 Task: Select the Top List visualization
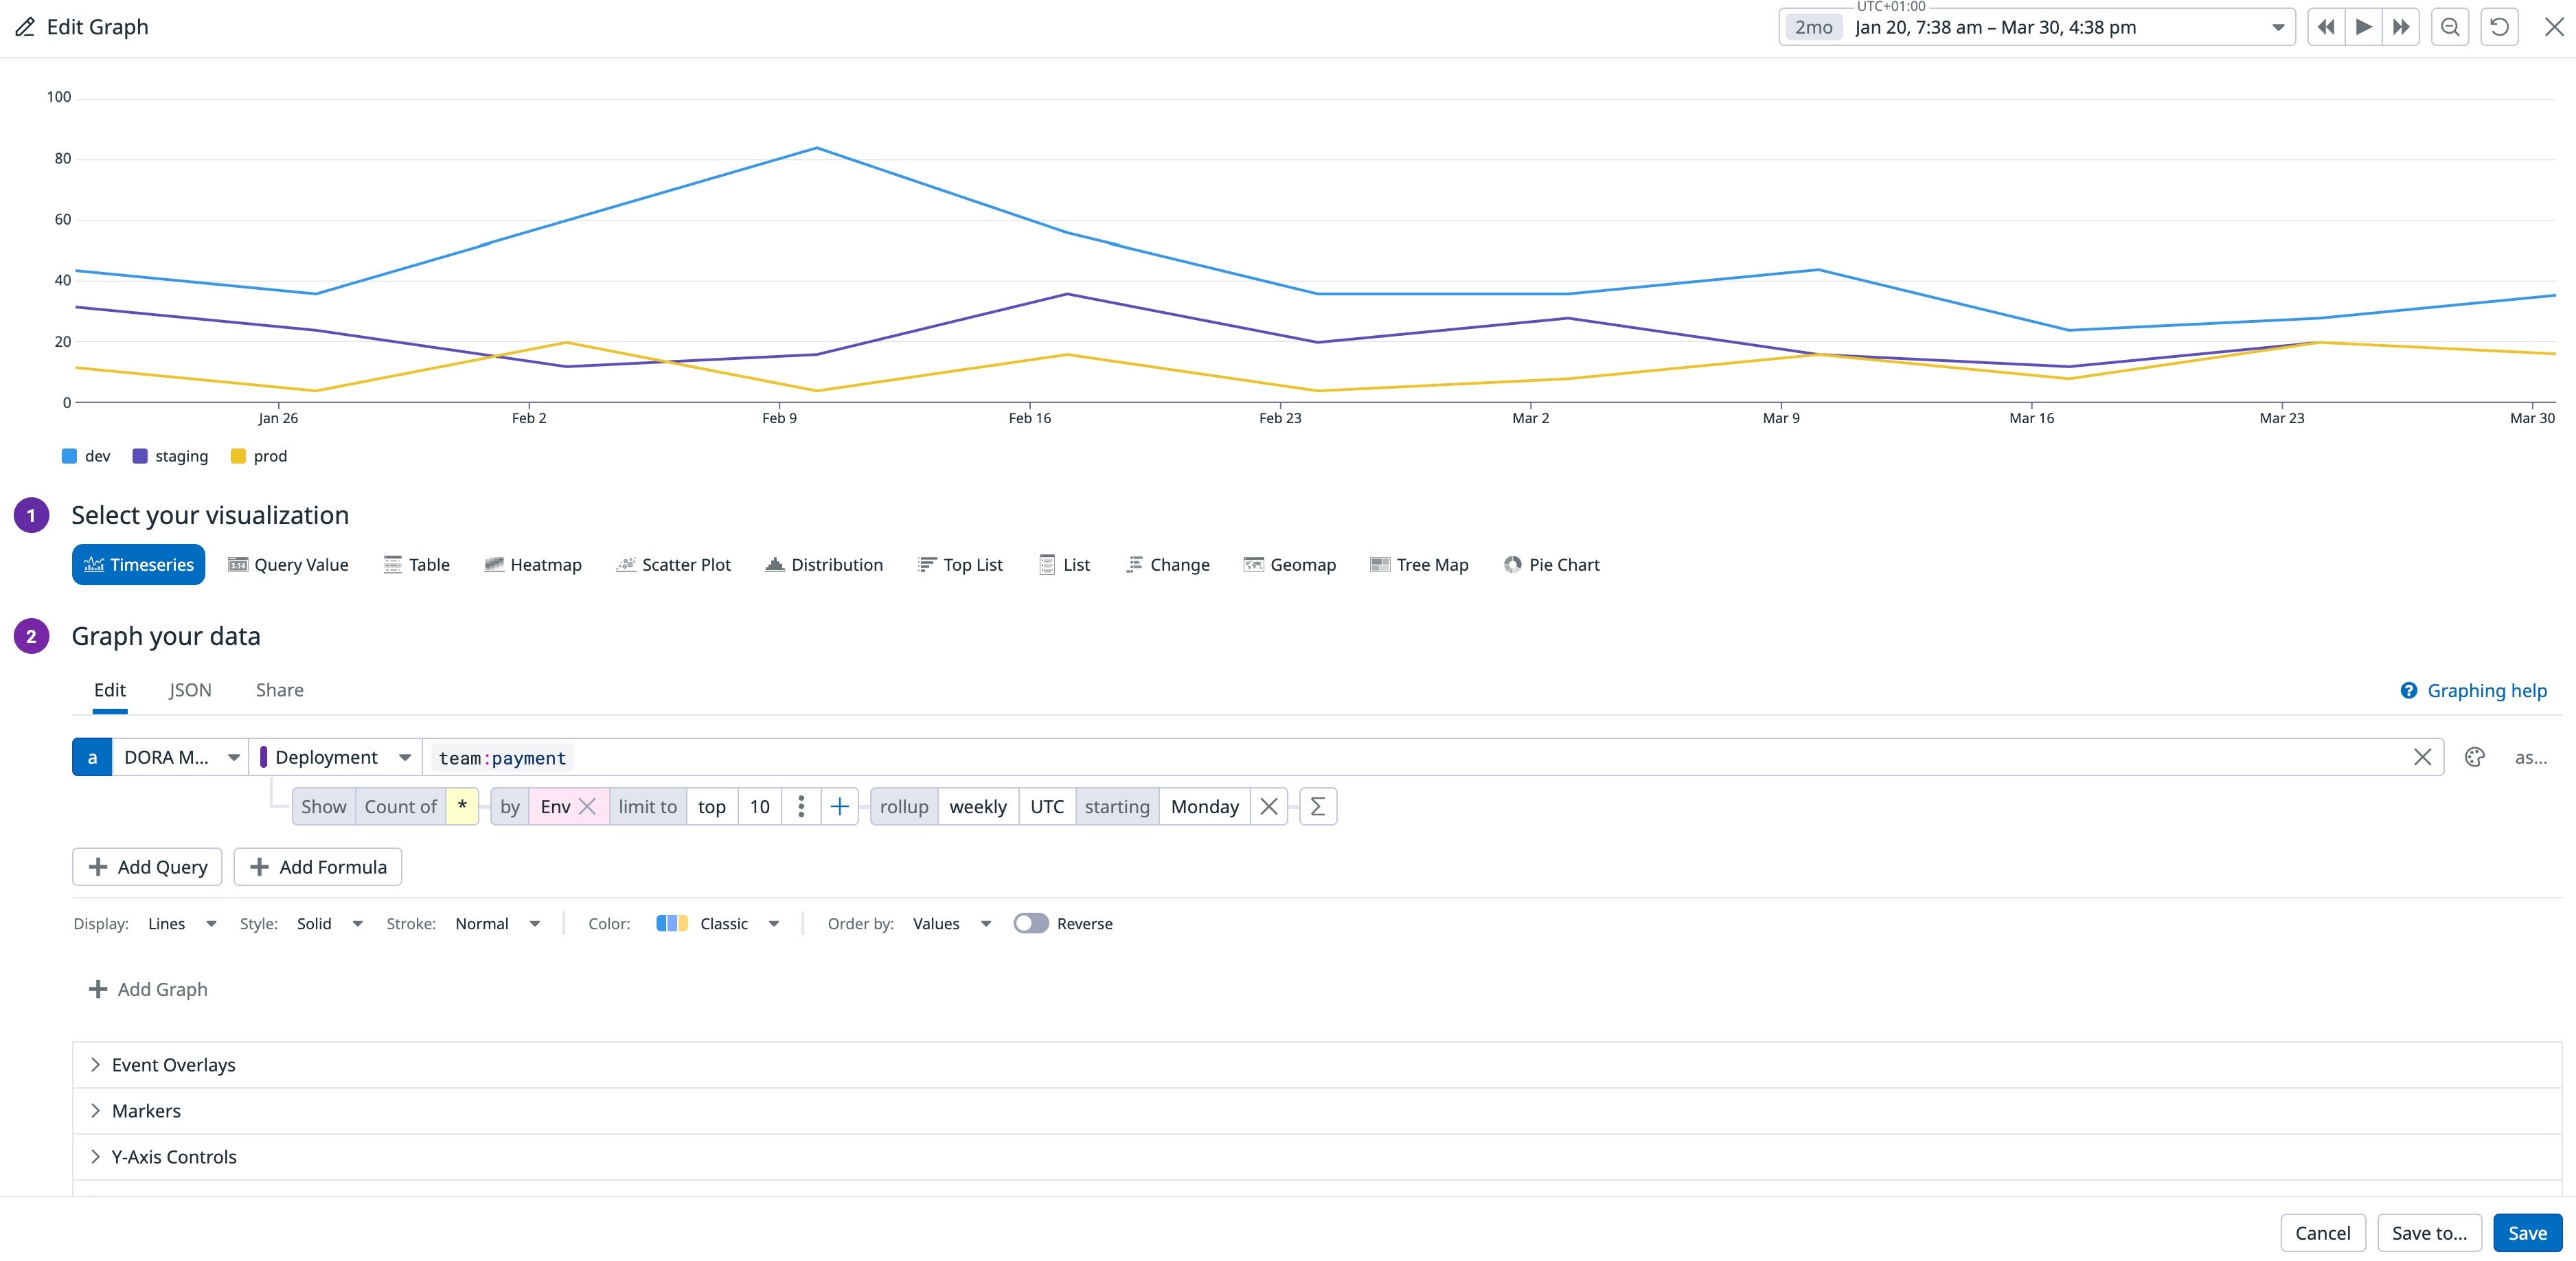(x=959, y=564)
